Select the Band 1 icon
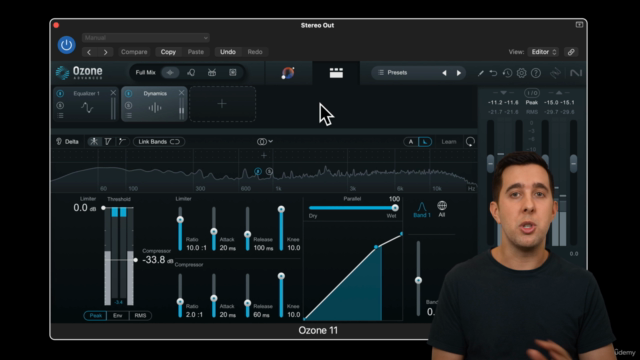 pyautogui.click(x=422, y=209)
